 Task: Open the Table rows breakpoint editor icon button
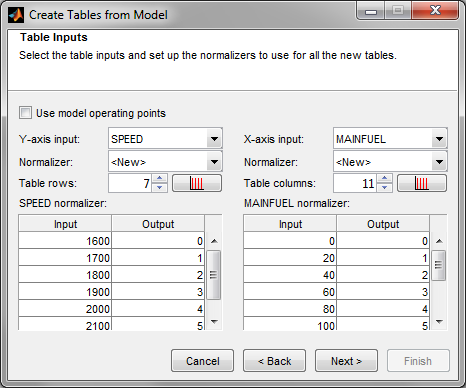[x=197, y=183]
